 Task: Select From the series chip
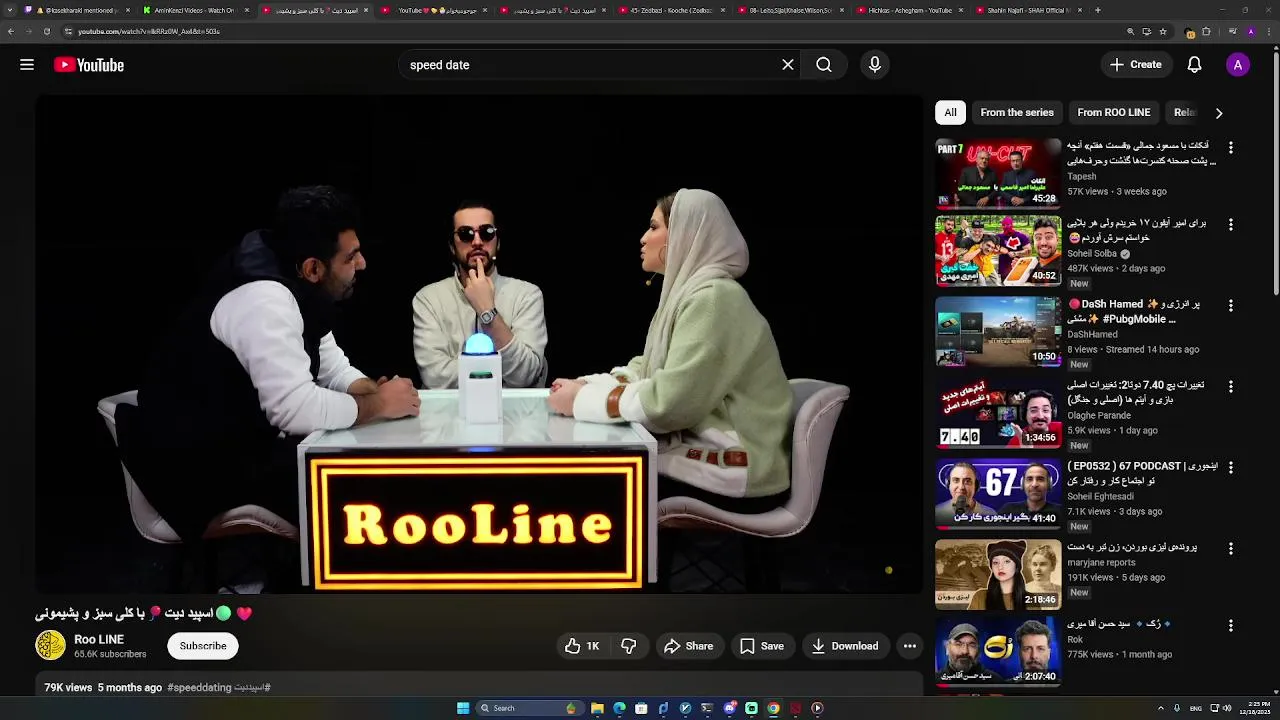pos(1017,113)
